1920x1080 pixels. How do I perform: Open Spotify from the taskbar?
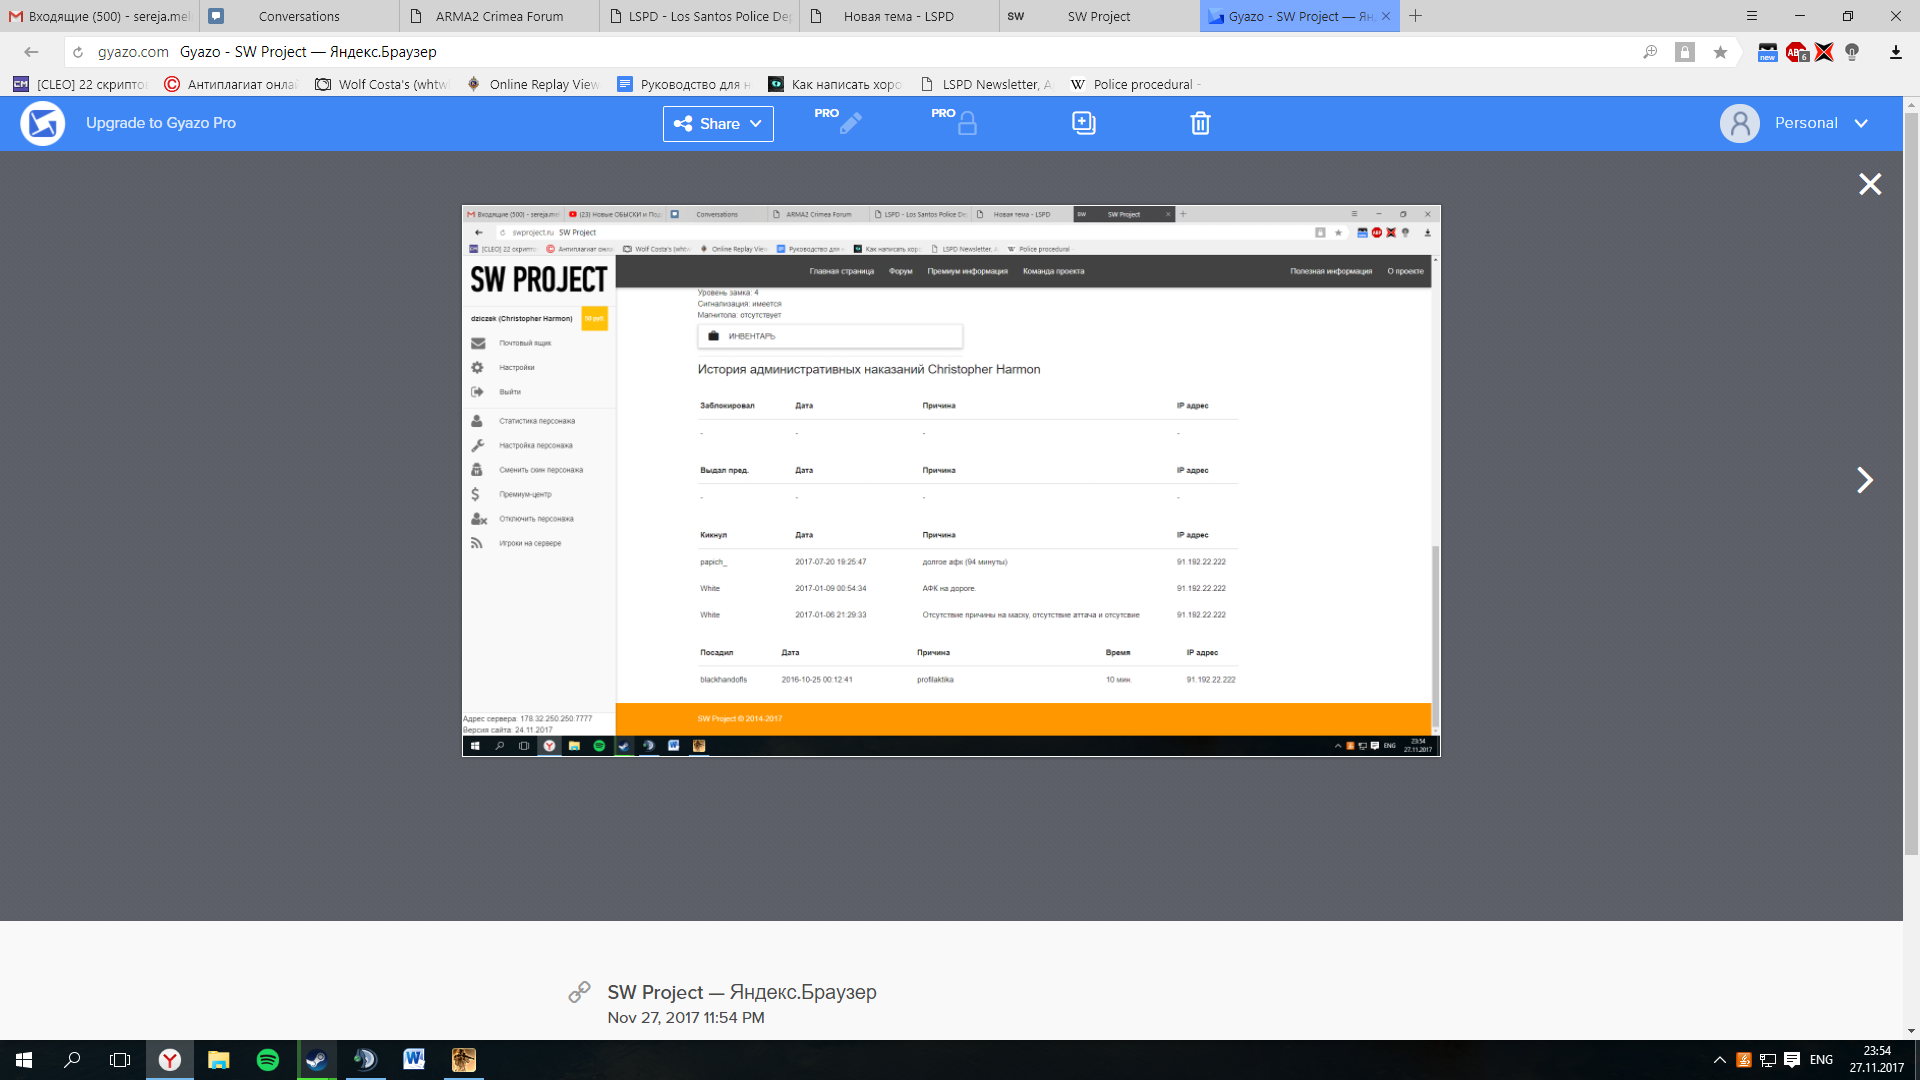[267, 1060]
